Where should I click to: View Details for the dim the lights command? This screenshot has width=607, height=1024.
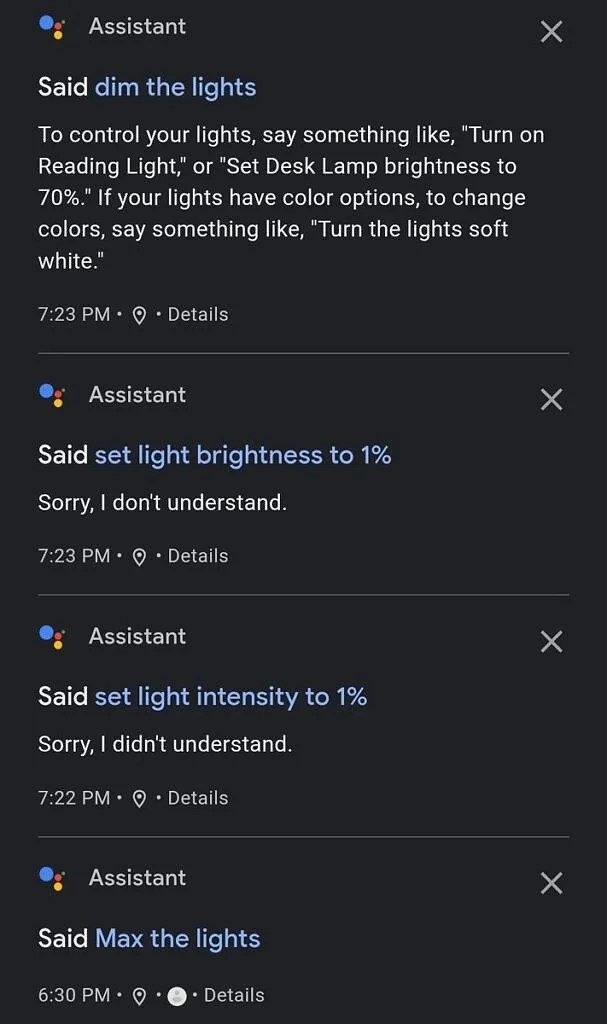click(x=198, y=314)
